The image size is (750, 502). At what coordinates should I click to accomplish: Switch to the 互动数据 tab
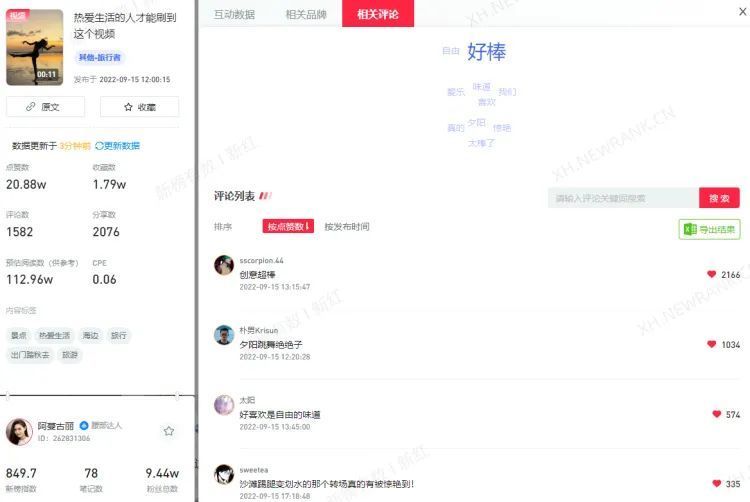click(234, 14)
